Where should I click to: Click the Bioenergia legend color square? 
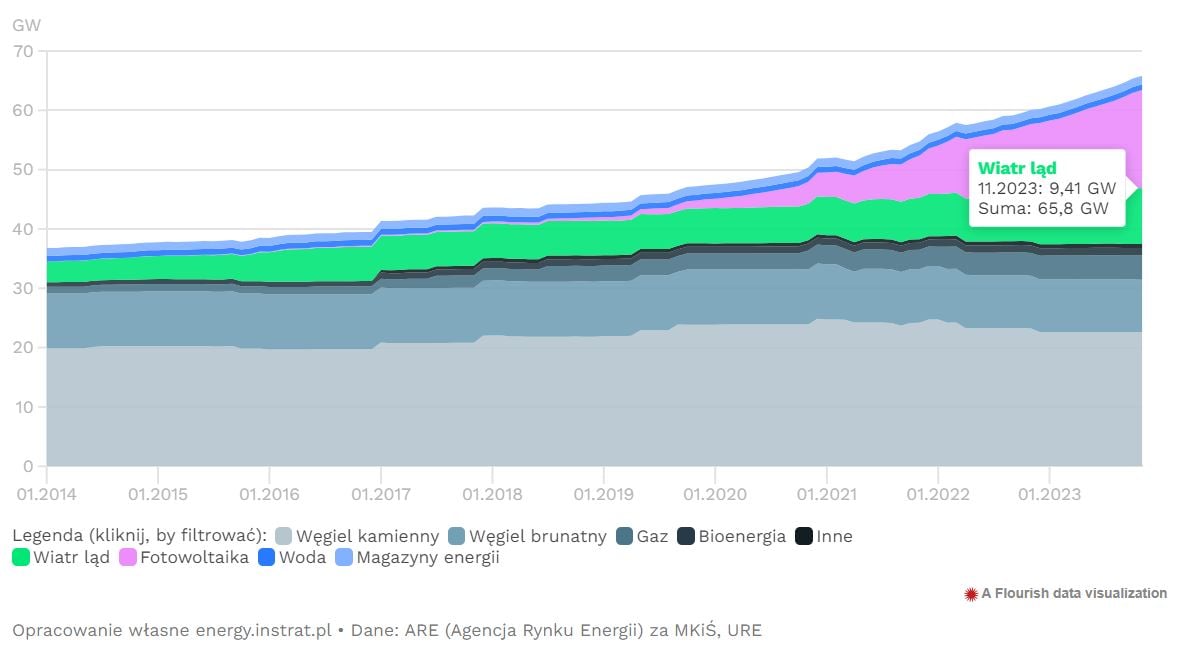click(686, 536)
